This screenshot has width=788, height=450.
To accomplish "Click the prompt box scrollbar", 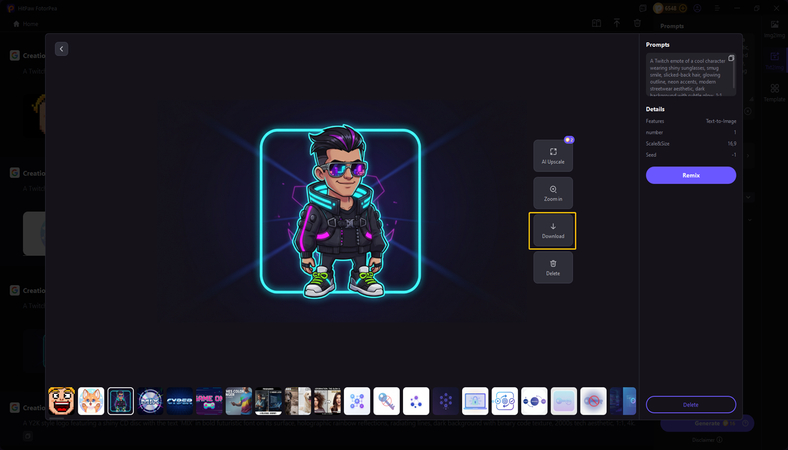I will [x=734, y=75].
